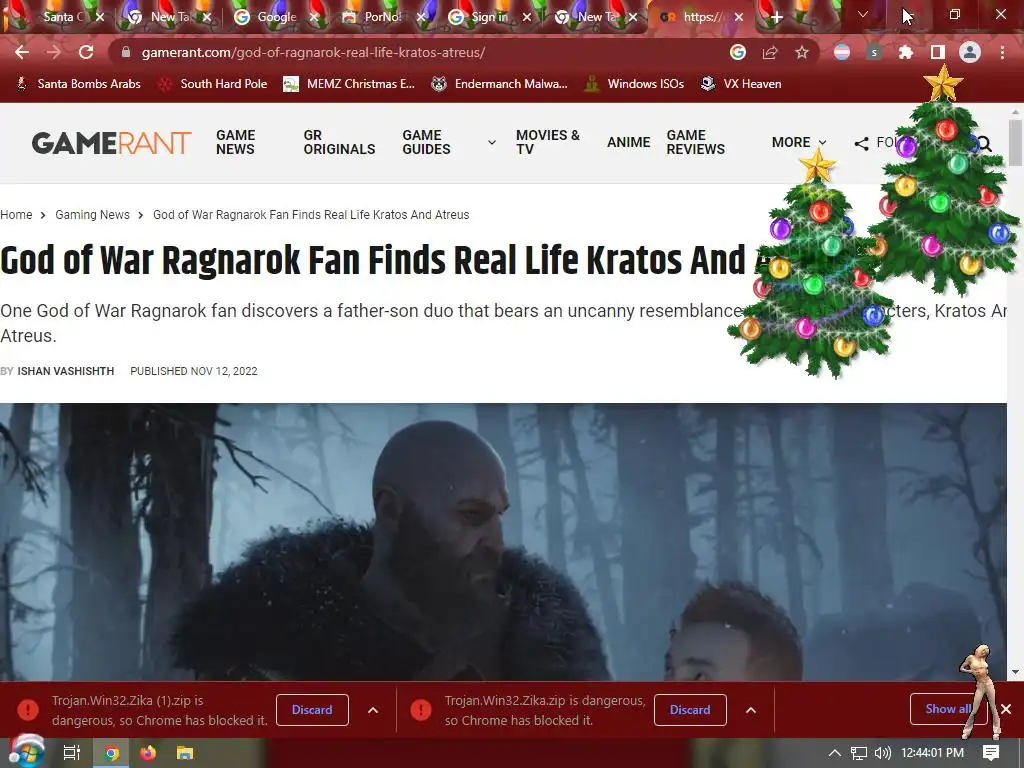Open the volume control in the system tray
The width and height of the screenshot is (1024, 768).
882,753
